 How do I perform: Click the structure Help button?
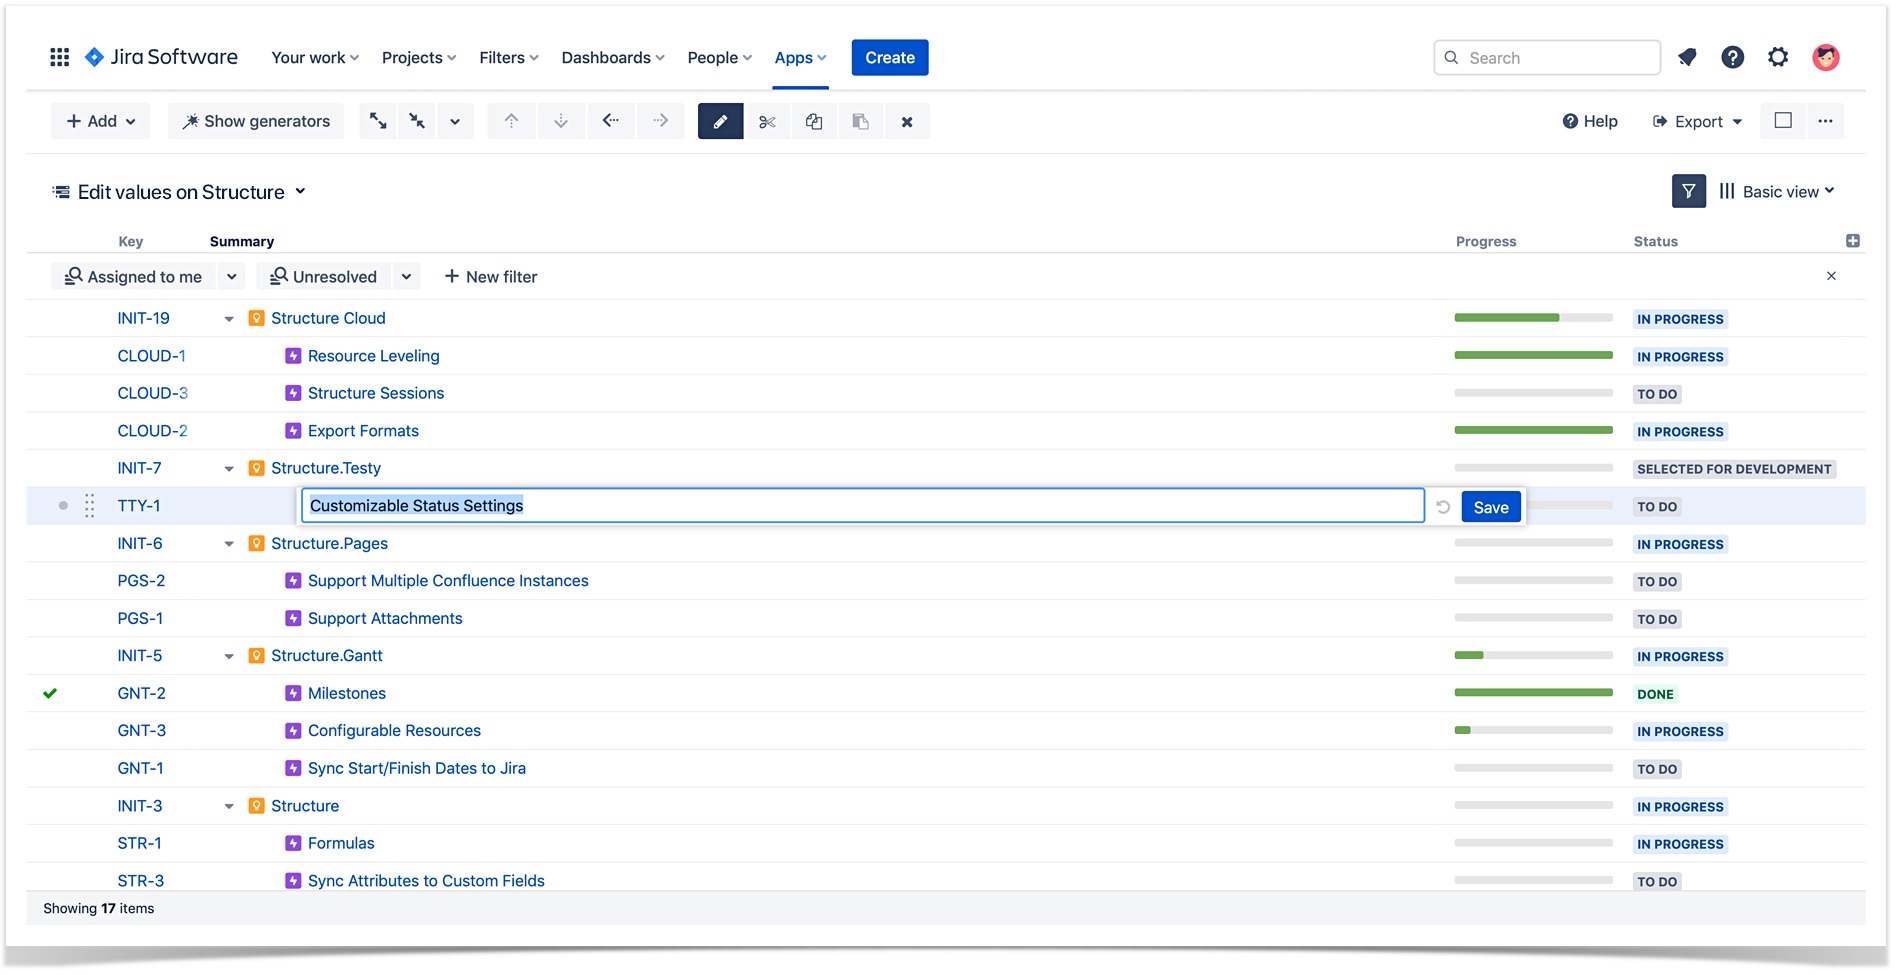pos(1590,121)
